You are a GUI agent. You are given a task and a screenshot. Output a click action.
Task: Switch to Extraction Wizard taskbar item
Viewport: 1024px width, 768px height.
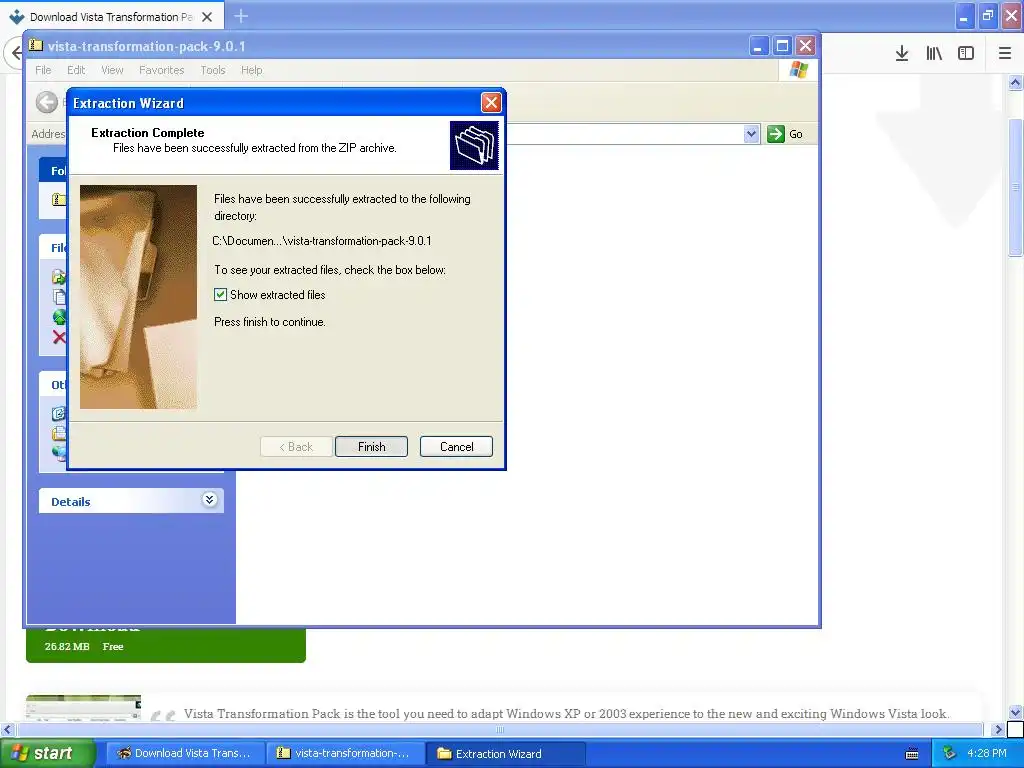(506, 753)
